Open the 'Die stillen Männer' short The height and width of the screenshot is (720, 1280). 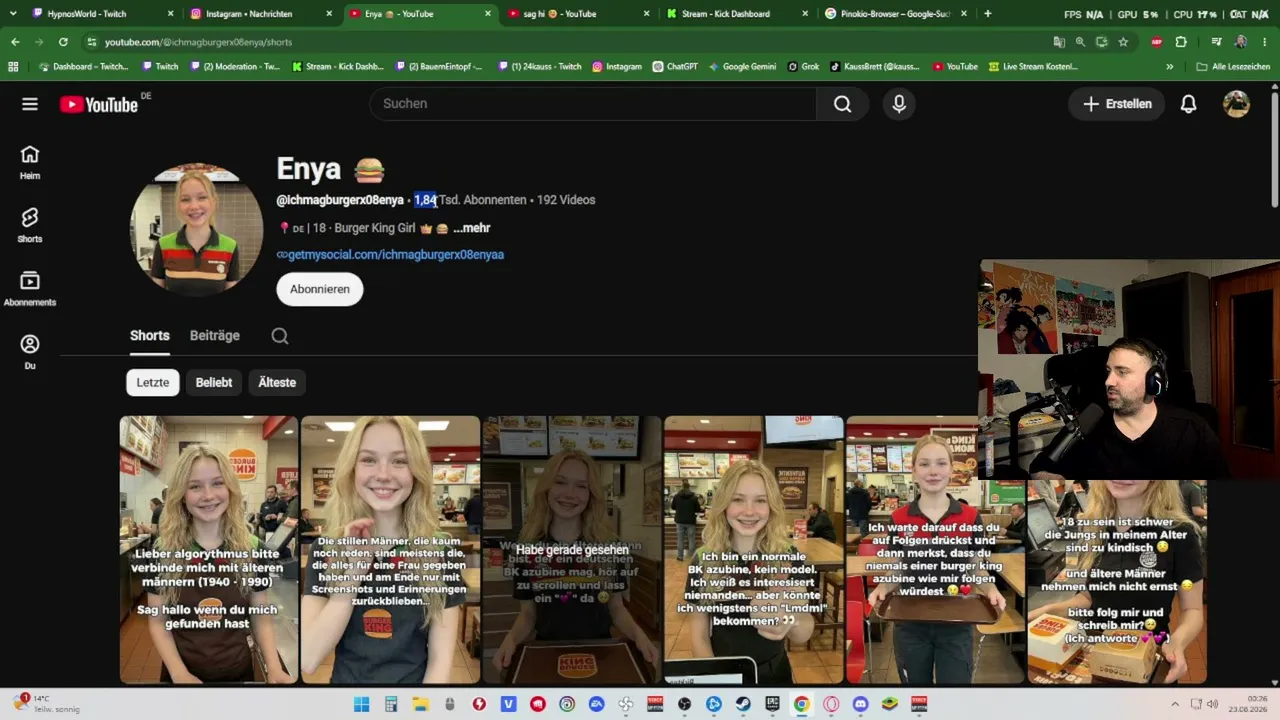click(x=391, y=550)
